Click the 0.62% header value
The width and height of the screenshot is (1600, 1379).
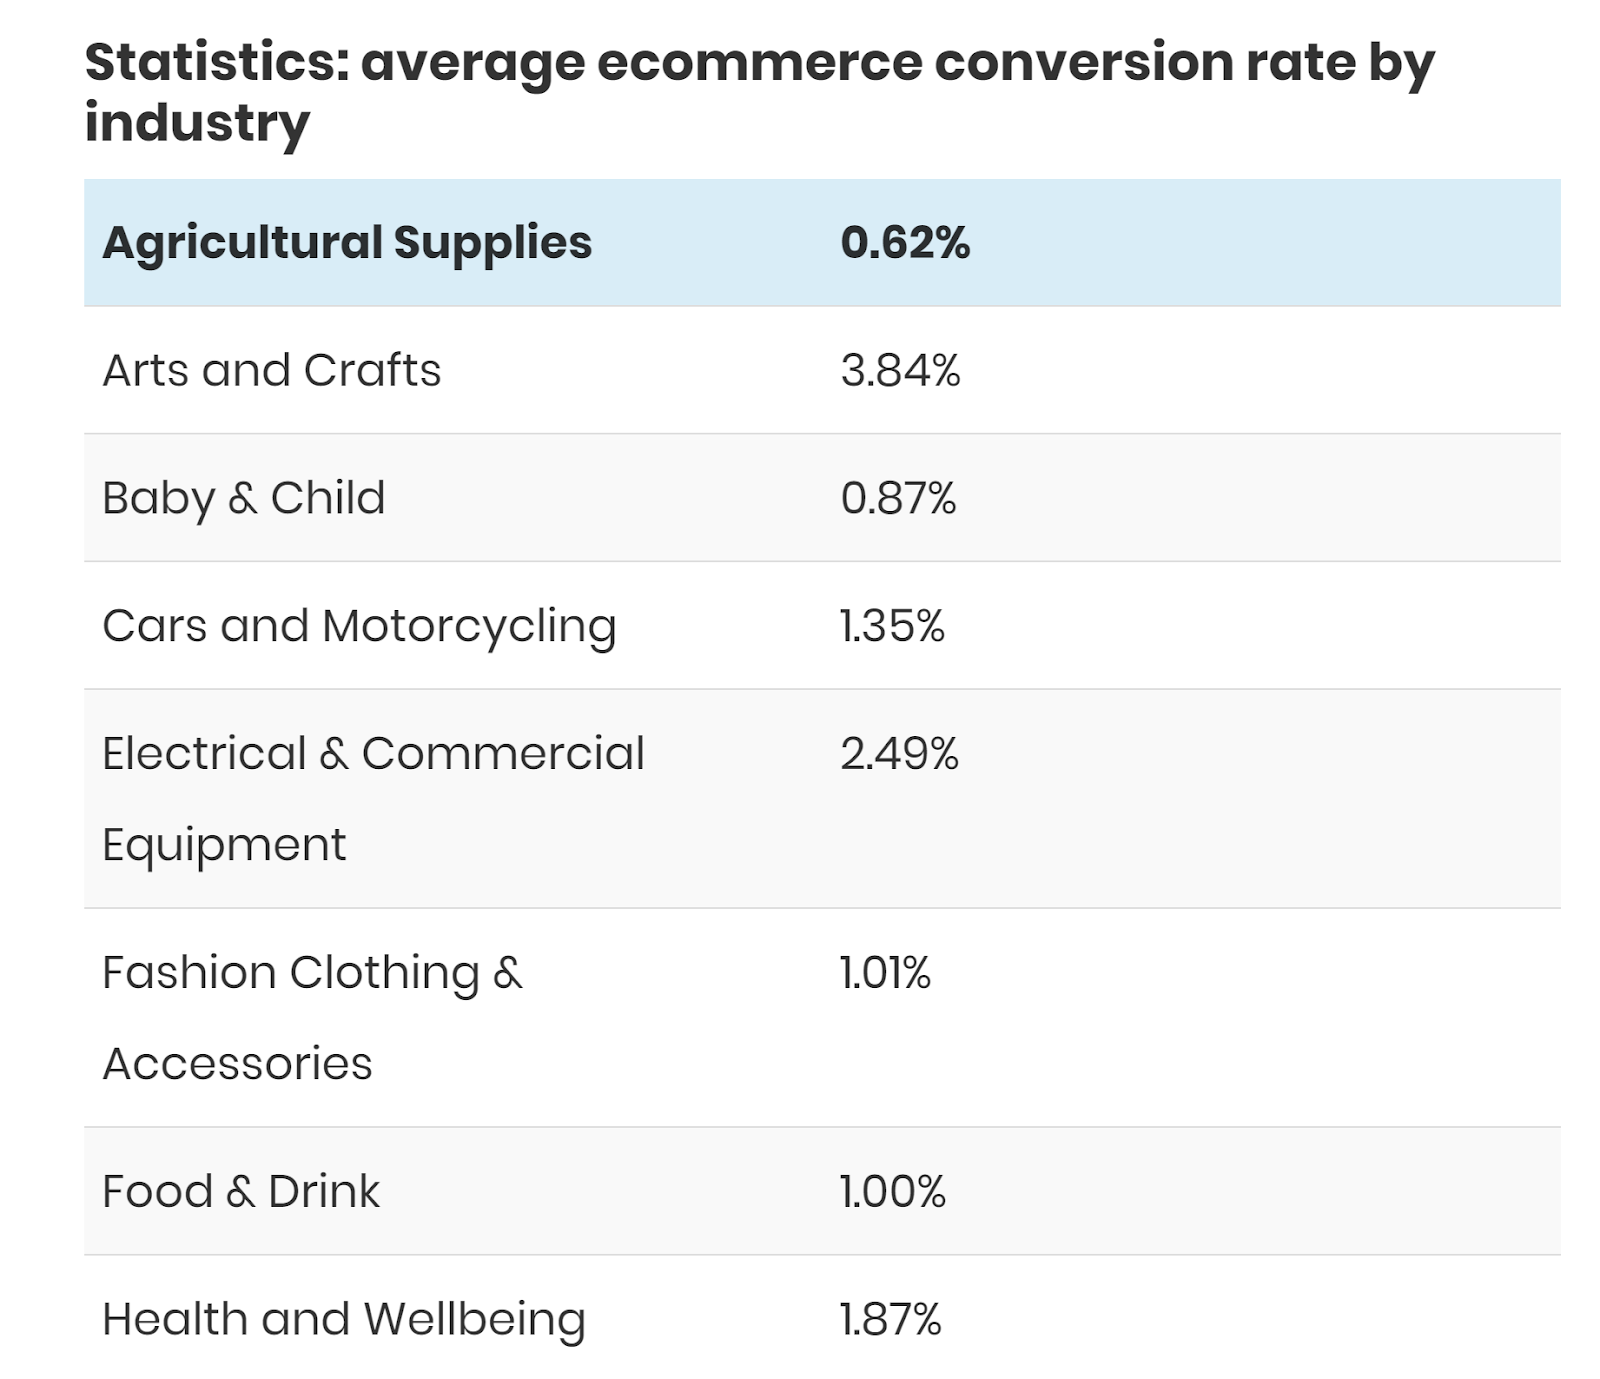905,243
